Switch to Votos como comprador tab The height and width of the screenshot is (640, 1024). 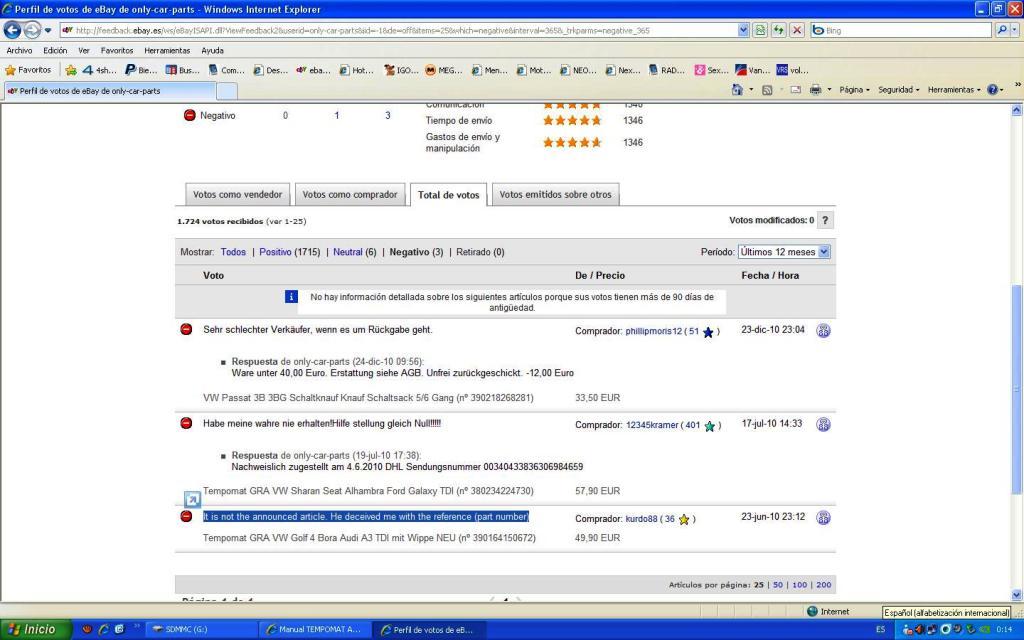(x=350, y=194)
